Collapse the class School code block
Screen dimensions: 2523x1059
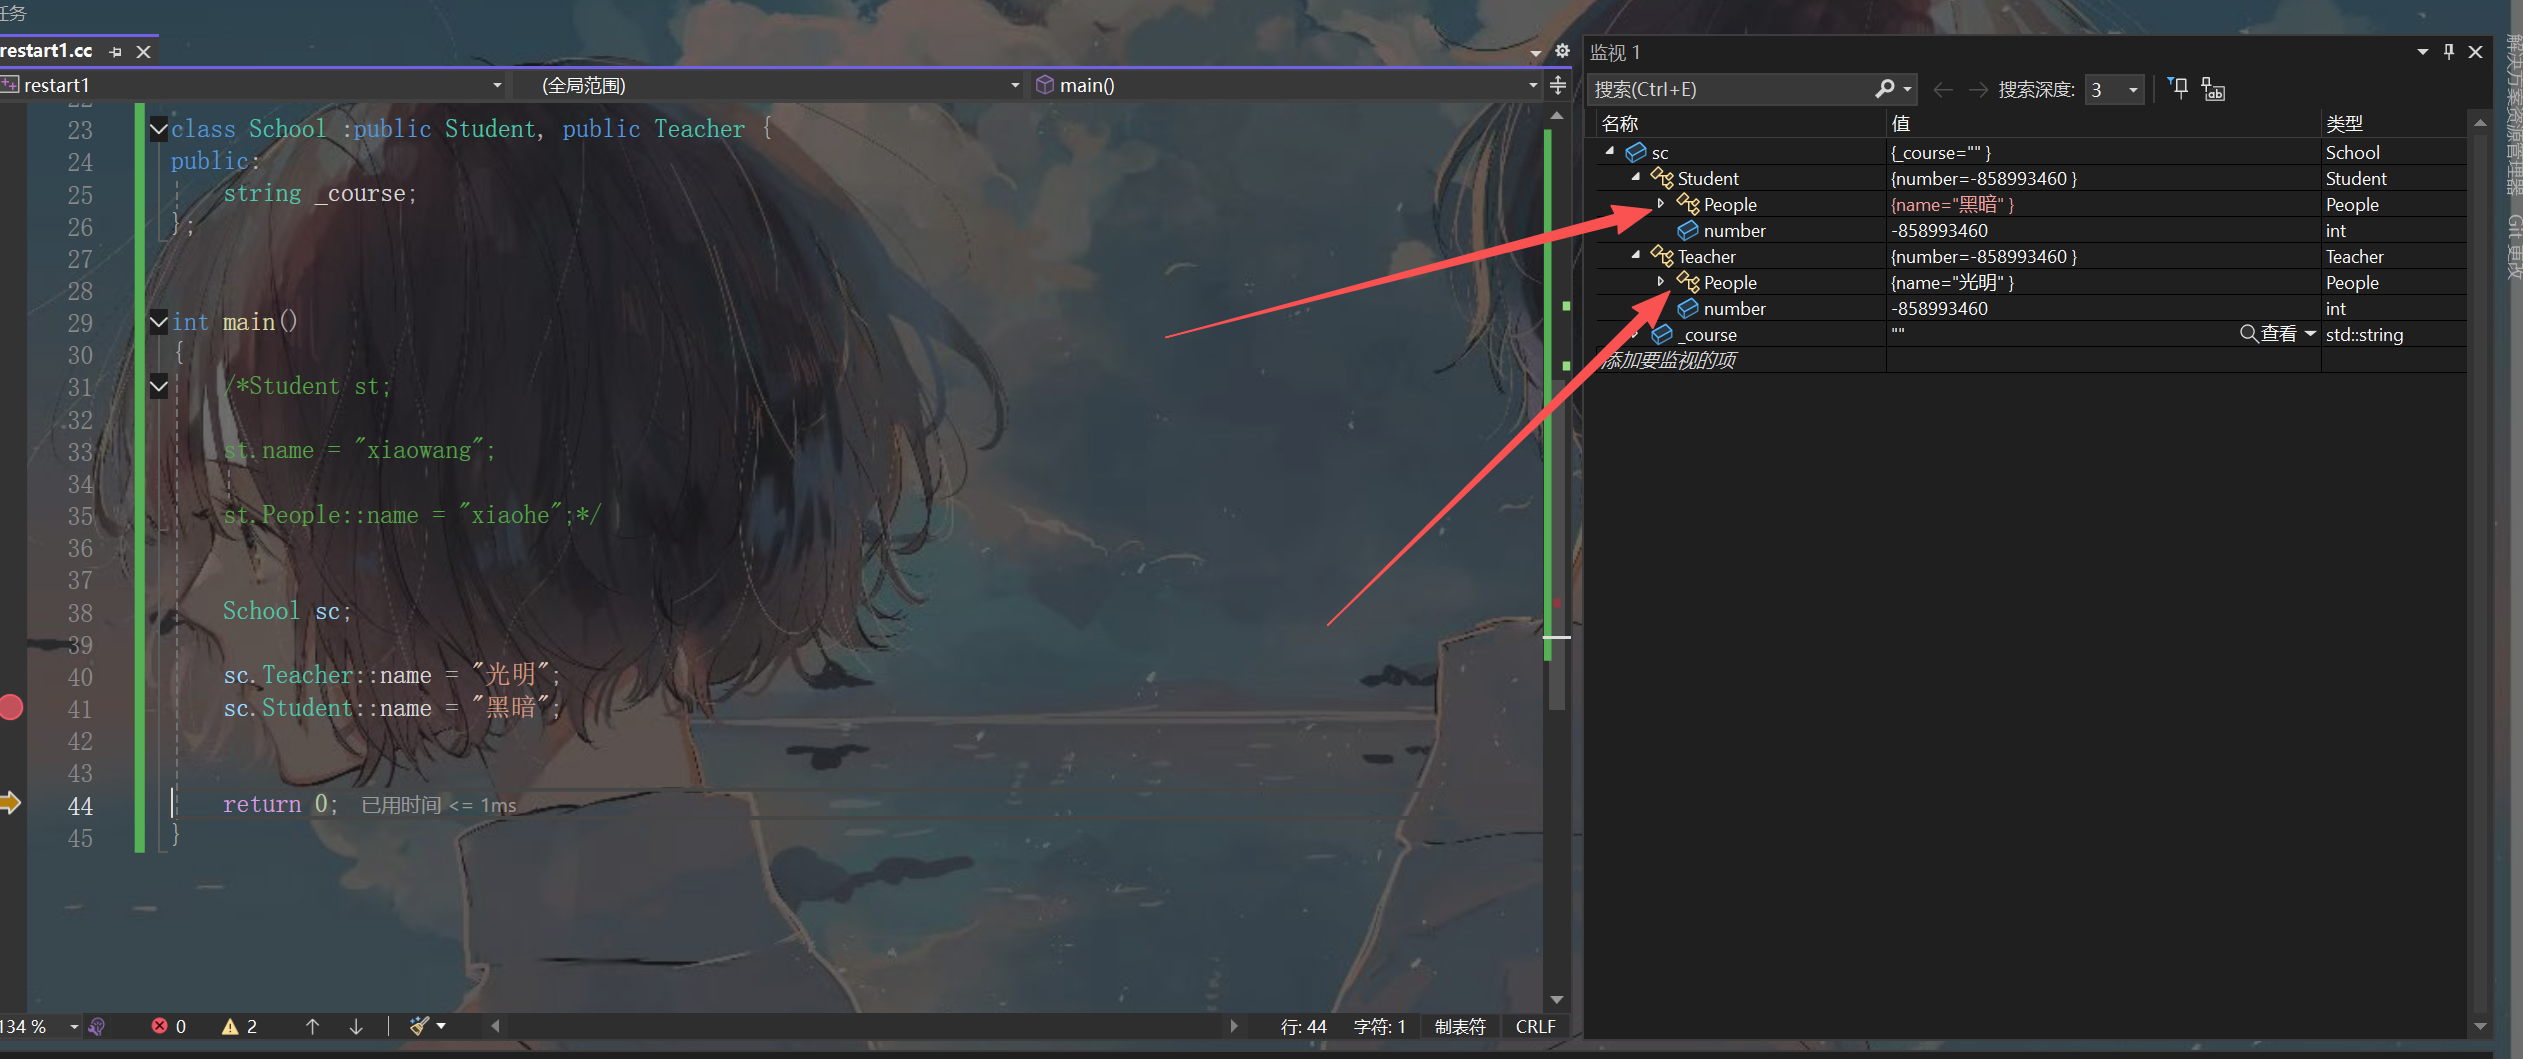(158, 128)
